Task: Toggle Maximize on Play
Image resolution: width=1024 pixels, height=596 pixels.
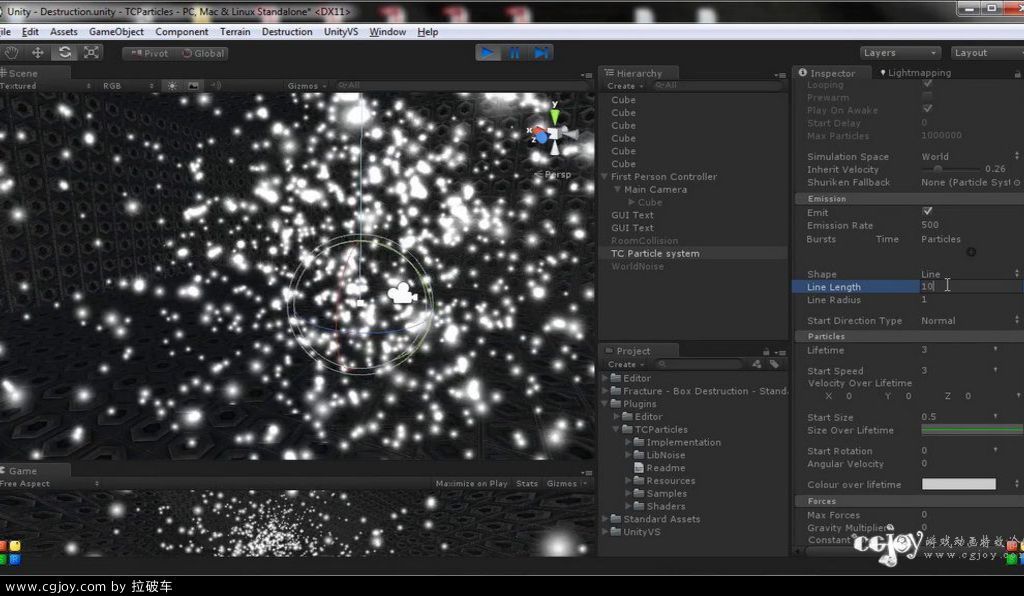Action: (x=472, y=484)
